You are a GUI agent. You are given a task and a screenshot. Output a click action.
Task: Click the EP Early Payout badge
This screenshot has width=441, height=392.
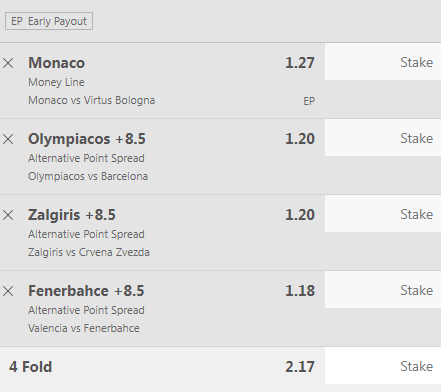coord(49,21)
